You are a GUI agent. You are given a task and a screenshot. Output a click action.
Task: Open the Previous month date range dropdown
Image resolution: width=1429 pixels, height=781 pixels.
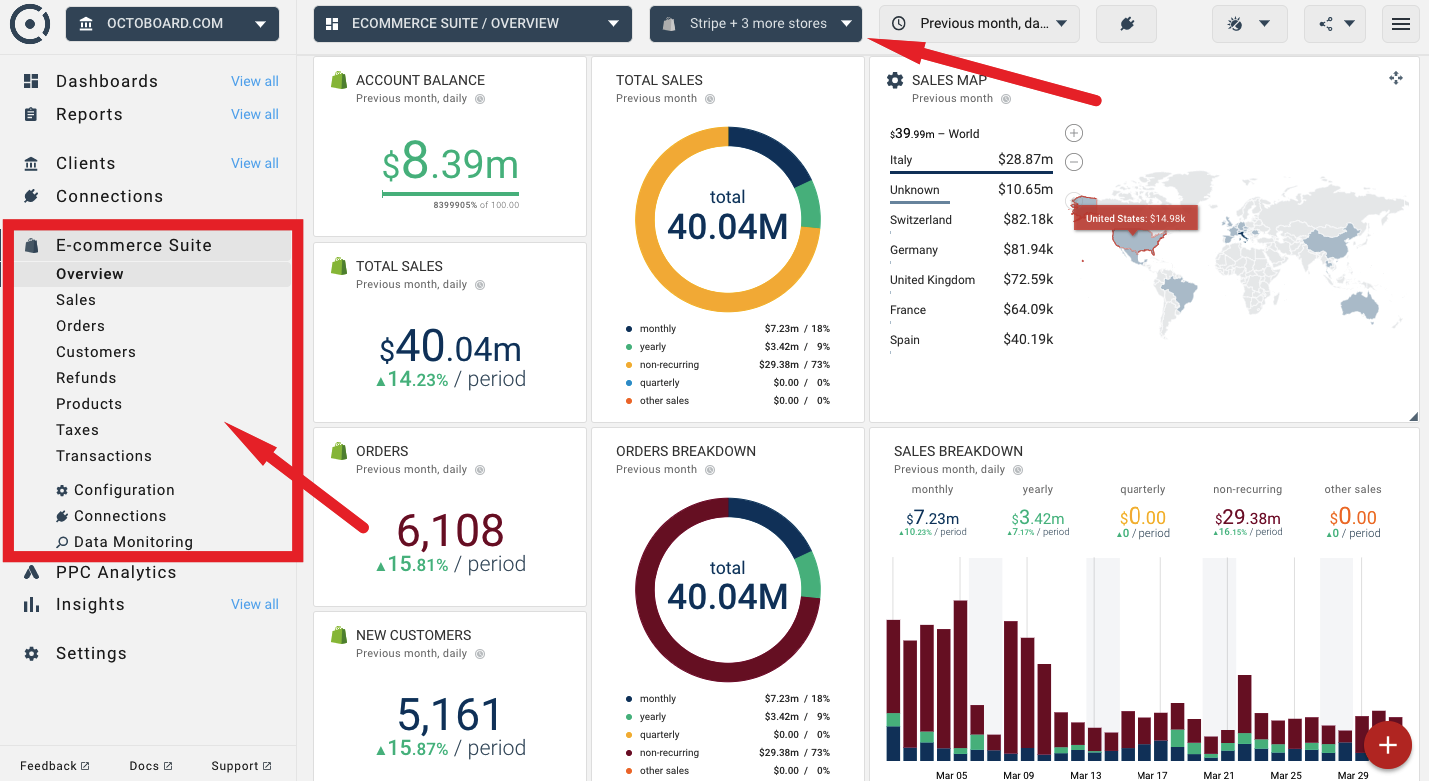(x=980, y=24)
